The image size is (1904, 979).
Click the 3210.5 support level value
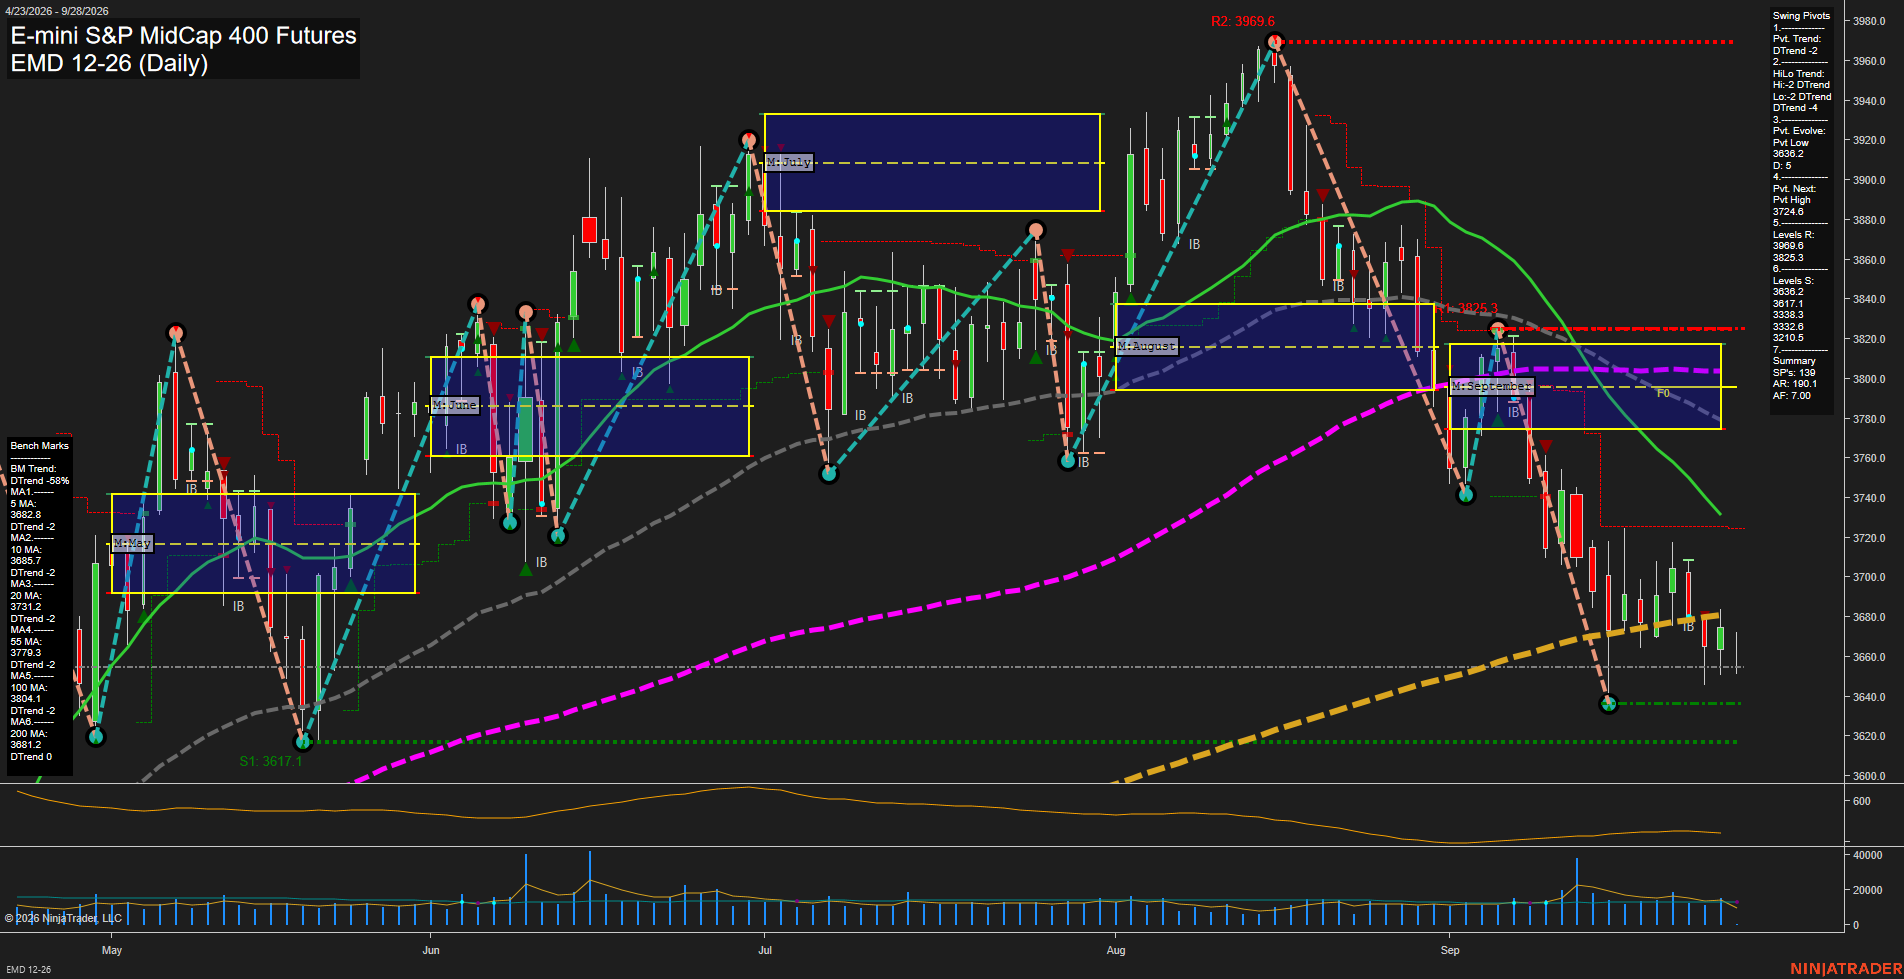pos(1788,338)
